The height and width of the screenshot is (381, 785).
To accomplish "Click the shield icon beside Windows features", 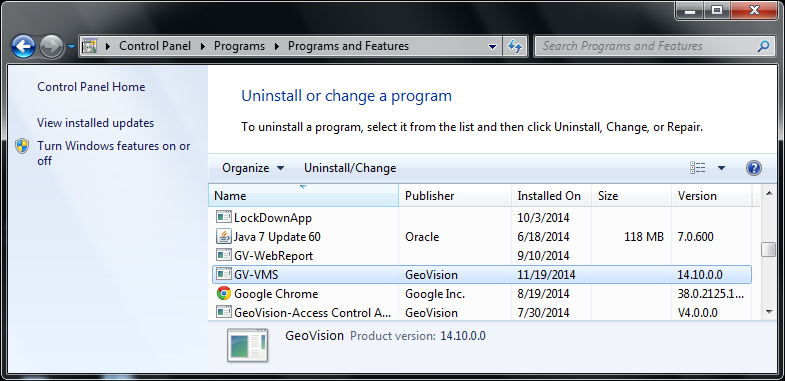I will click(x=22, y=146).
